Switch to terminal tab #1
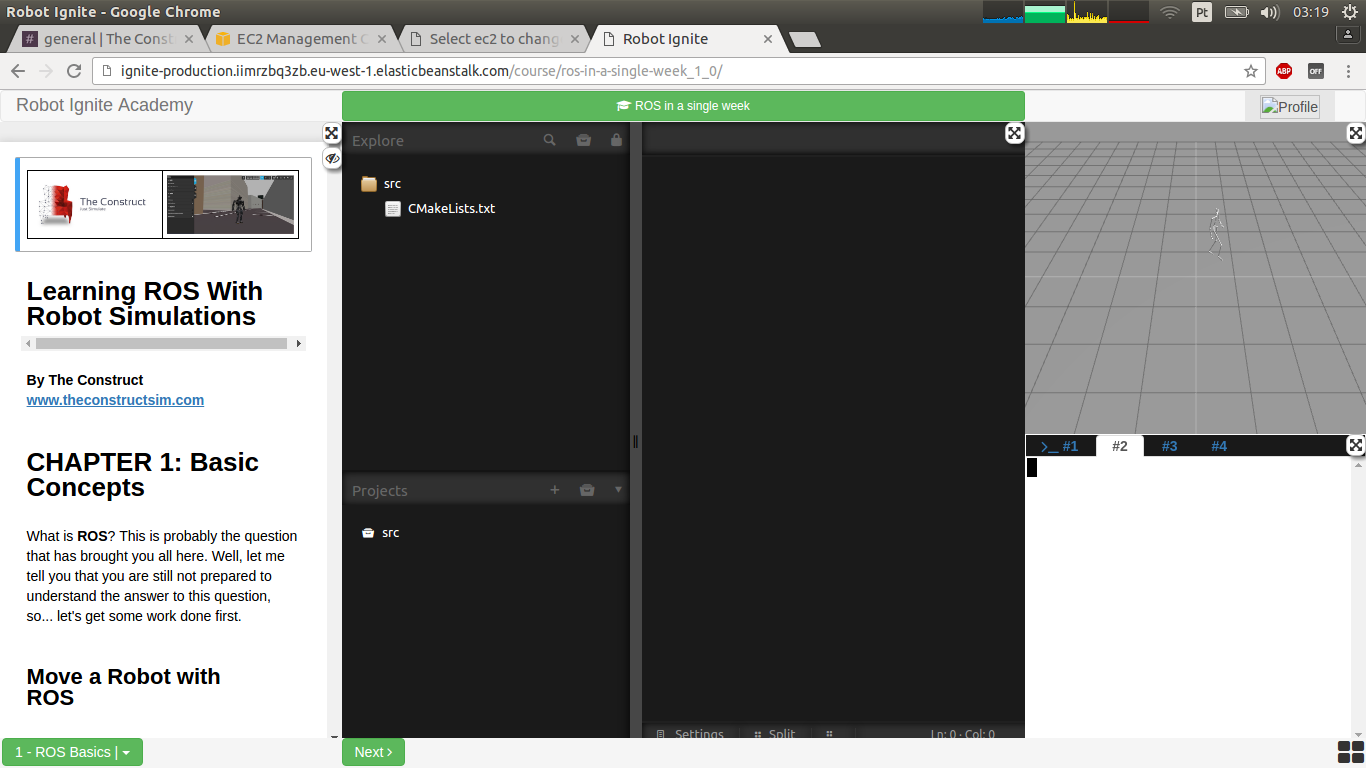The width and height of the screenshot is (1366, 768). point(1060,446)
